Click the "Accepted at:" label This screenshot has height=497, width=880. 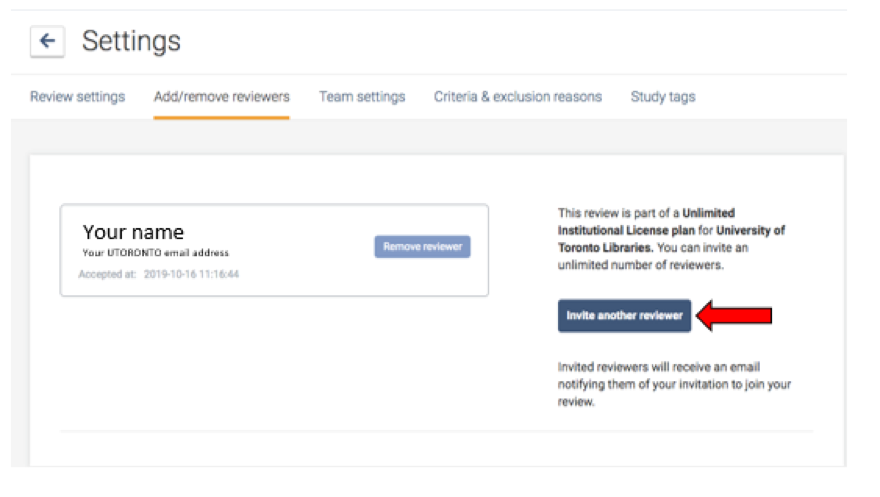pos(107,273)
